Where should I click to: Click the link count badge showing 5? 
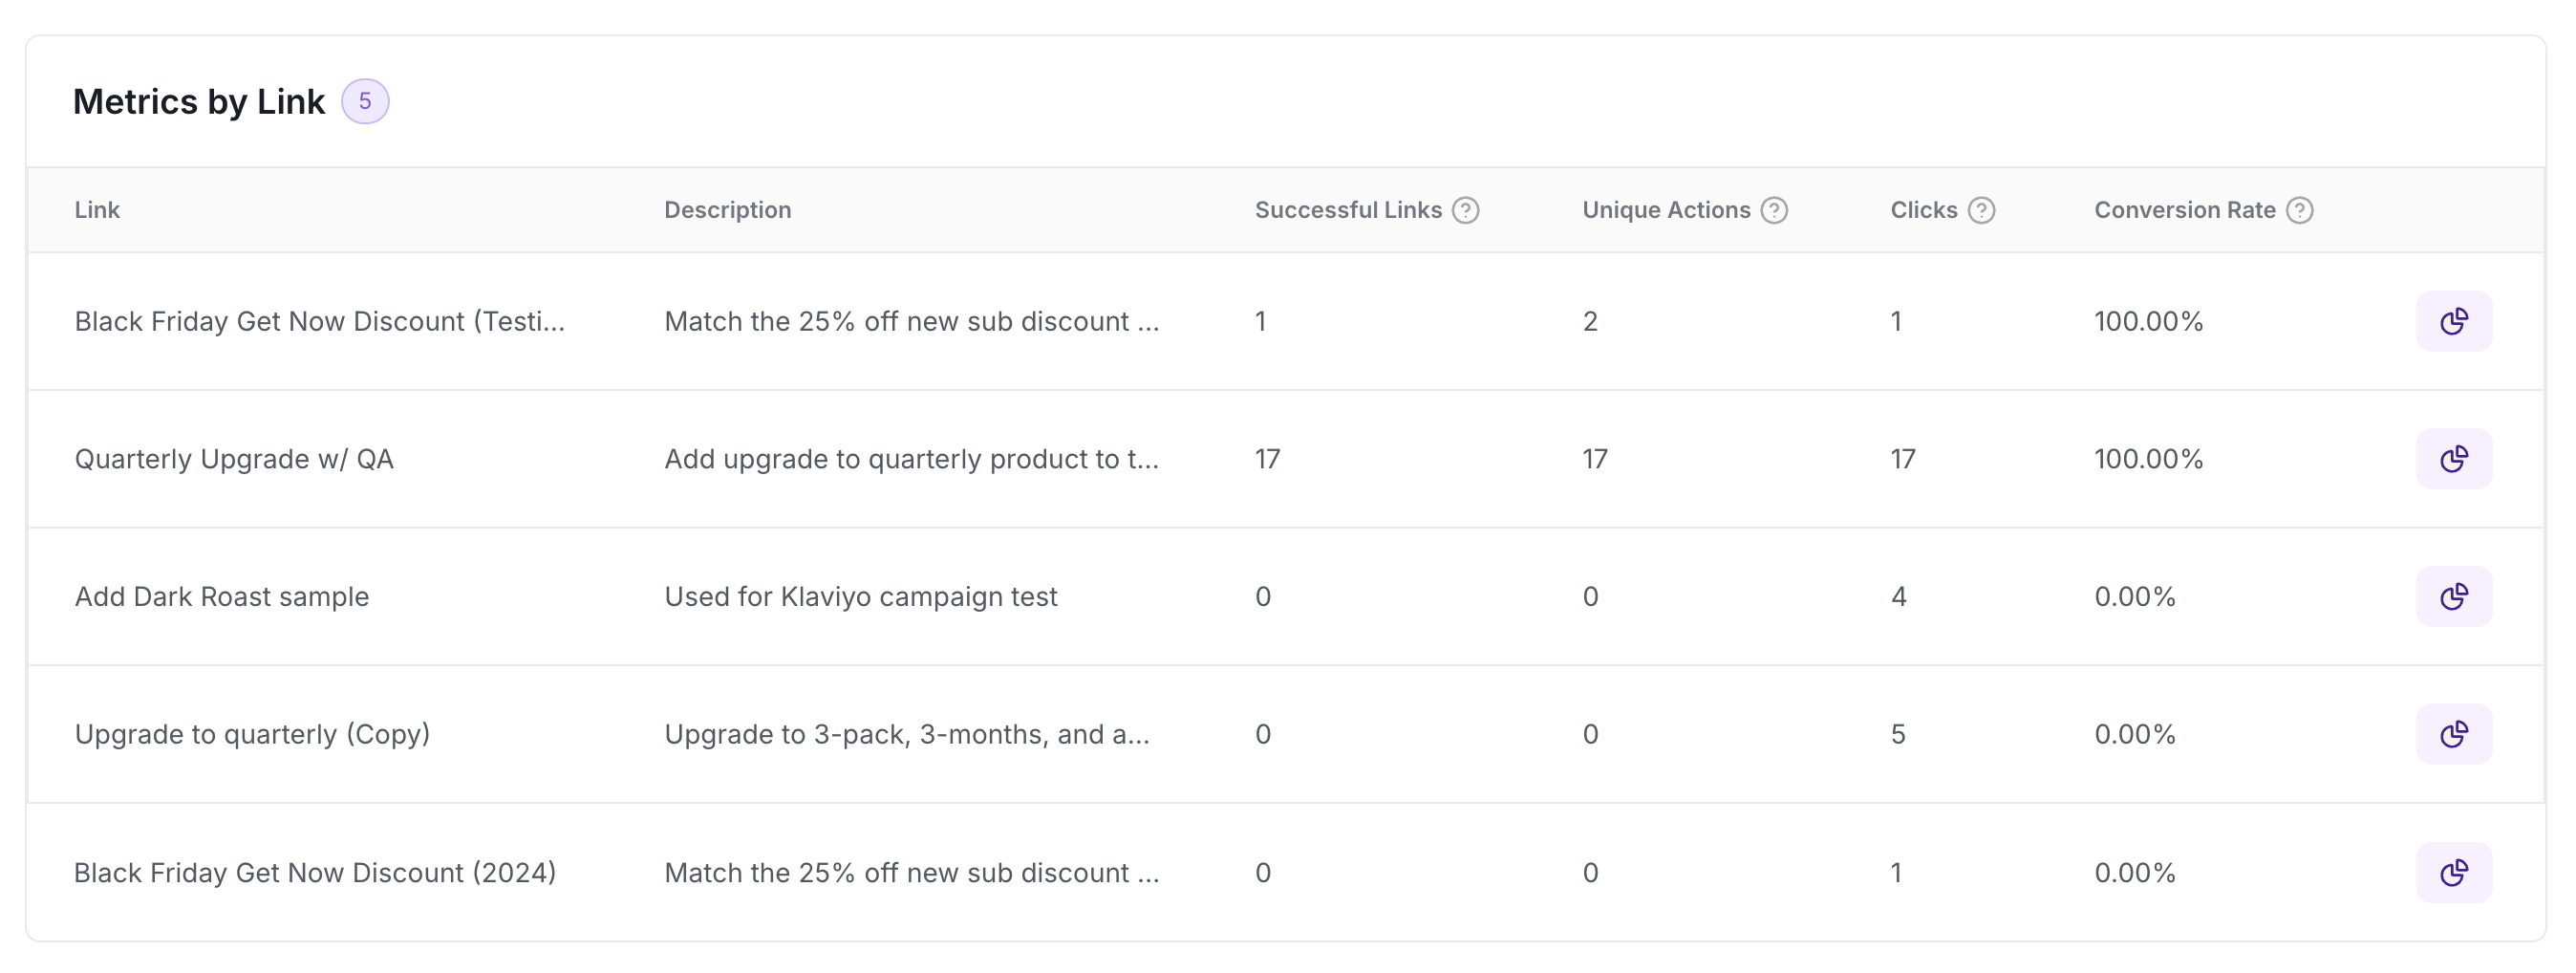coord(365,101)
